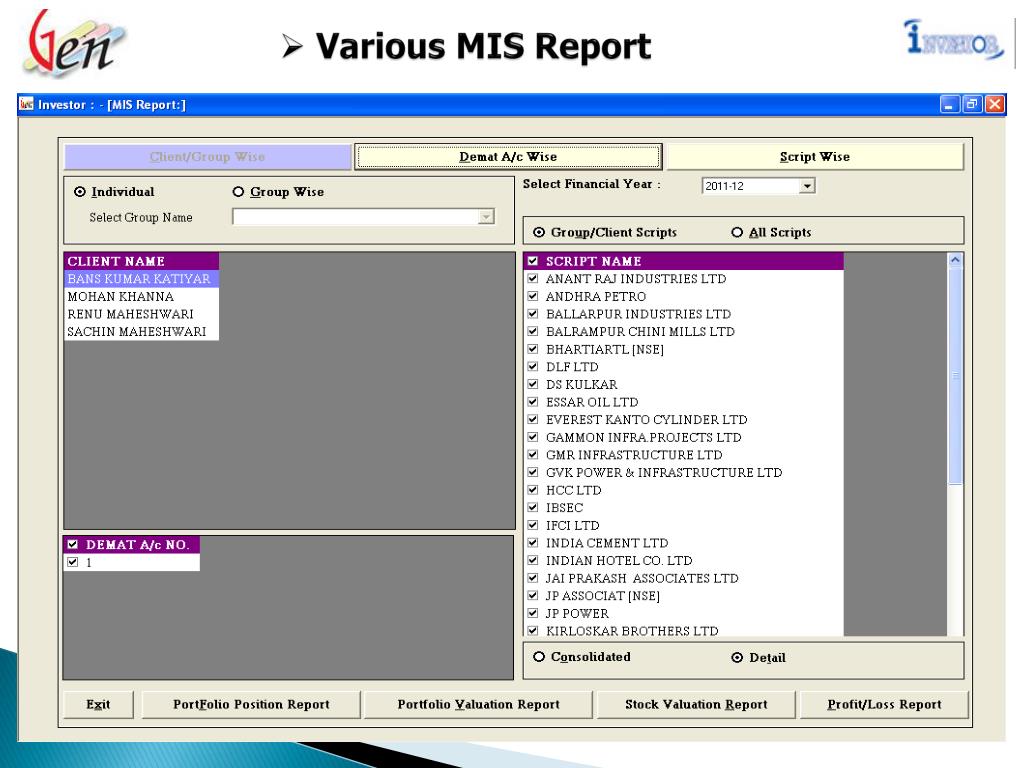Uncheck EVEREST KANTO CYLINDER LTD script
This screenshot has width=1024, height=768.
(533, 420)
